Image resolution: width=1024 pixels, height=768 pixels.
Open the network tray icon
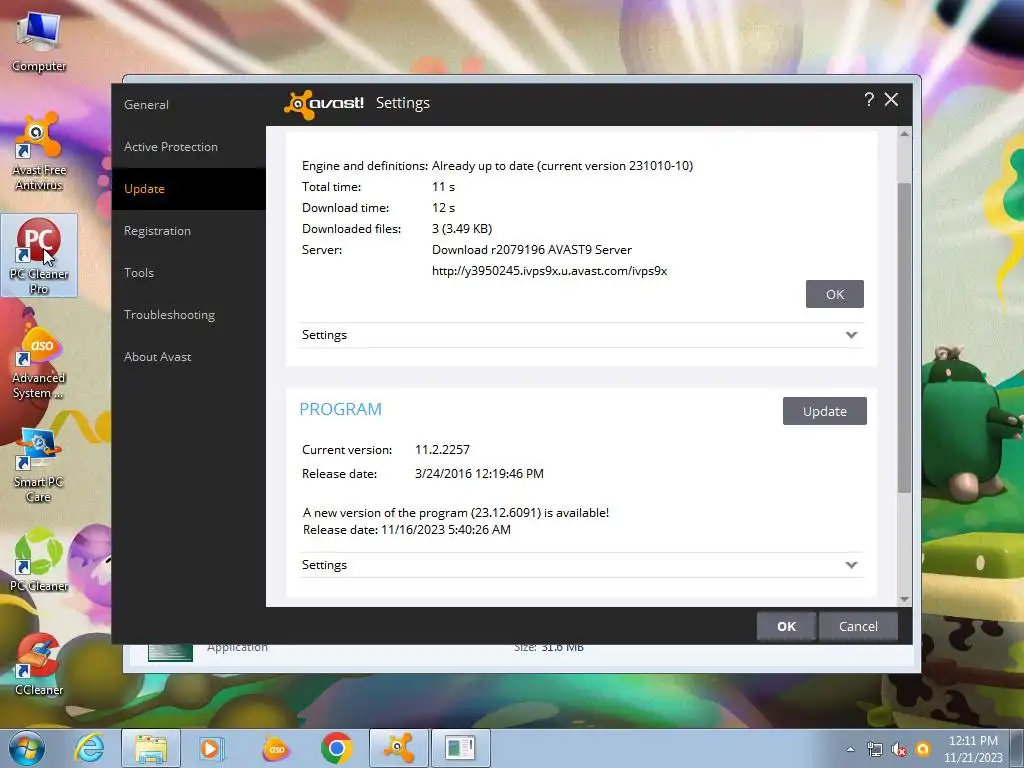(874, 749)
